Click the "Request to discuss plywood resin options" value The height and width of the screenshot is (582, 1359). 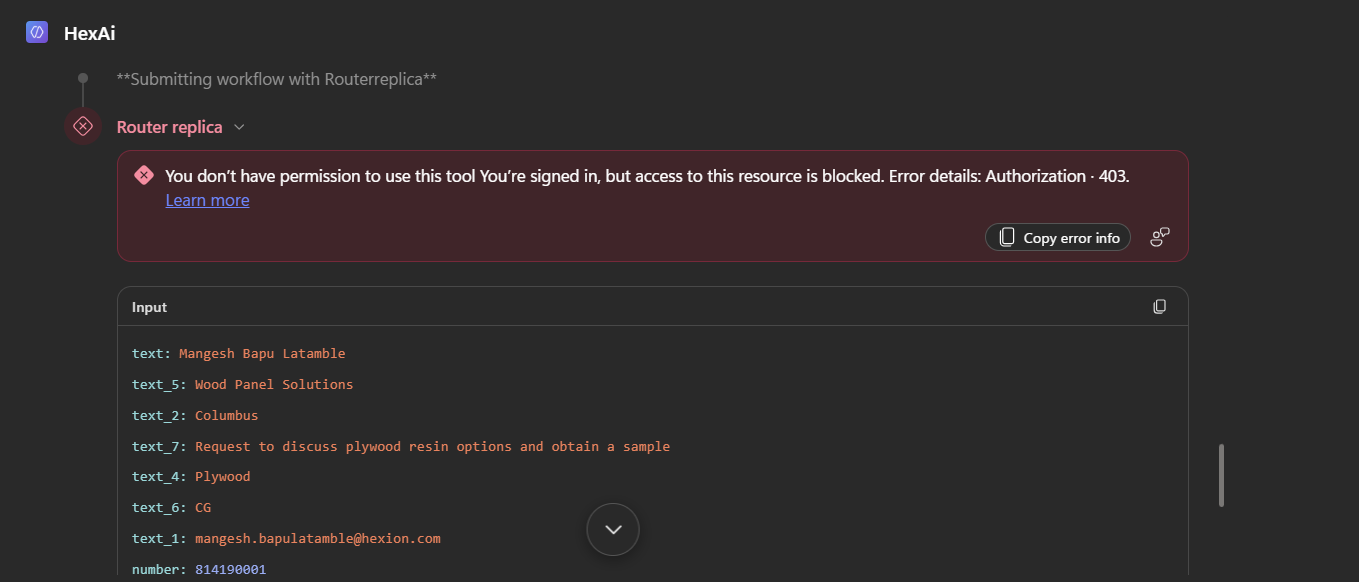tap(432, 446)
